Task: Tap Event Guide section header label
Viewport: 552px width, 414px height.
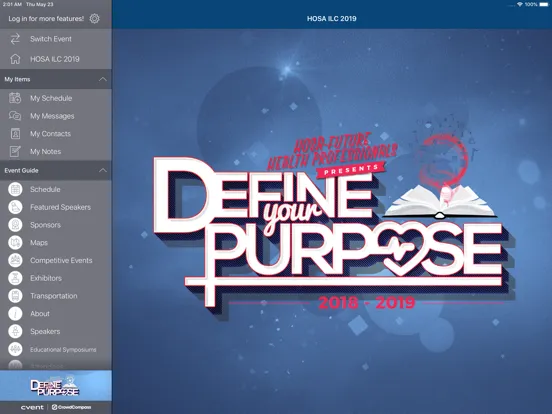Action: [21, 170]
